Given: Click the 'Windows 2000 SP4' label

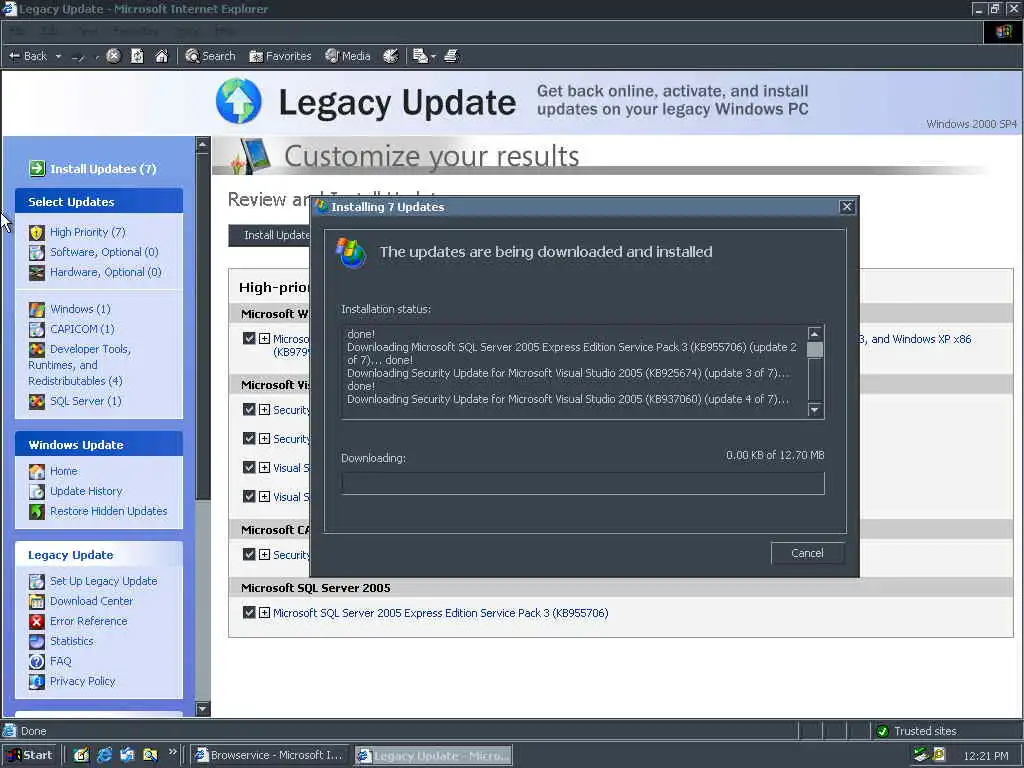Looking at the screenshot, I should pyautogui.click(x=971, y=124).
